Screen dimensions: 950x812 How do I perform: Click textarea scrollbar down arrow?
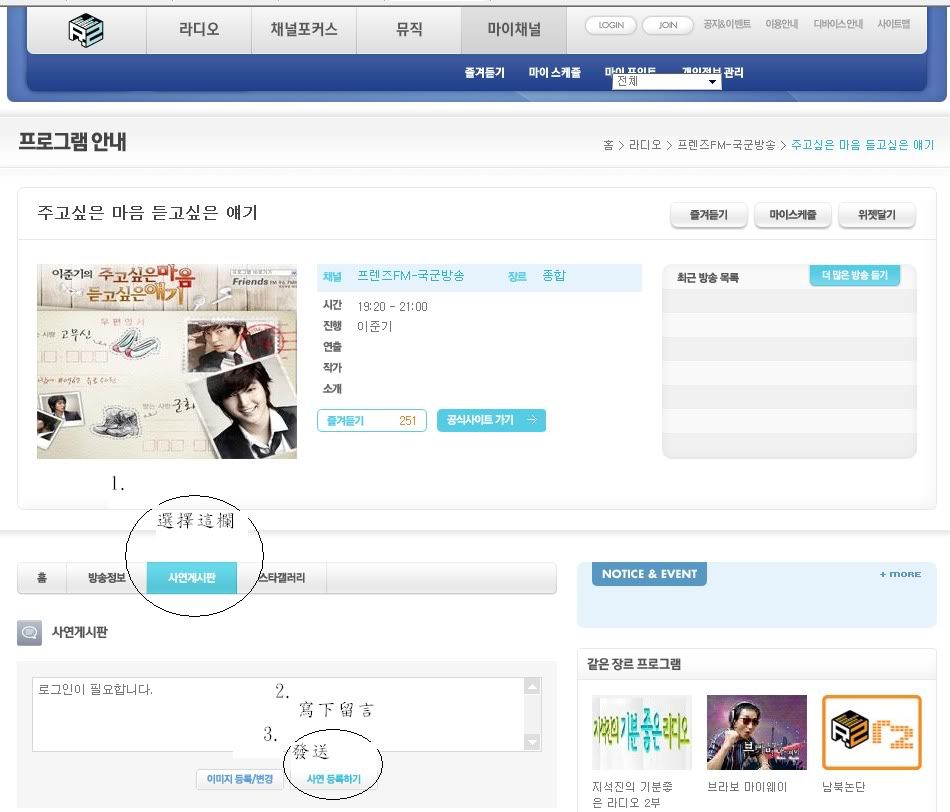pyautogui.click(x=532, y=742)
